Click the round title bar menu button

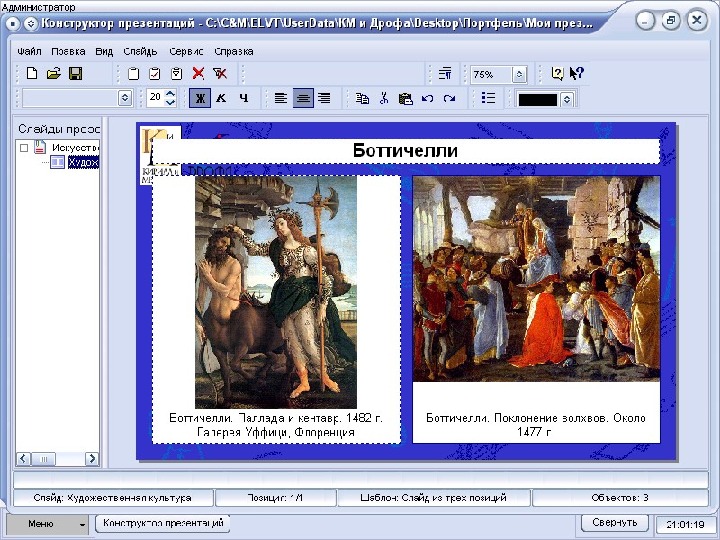[x=13, y=23]
